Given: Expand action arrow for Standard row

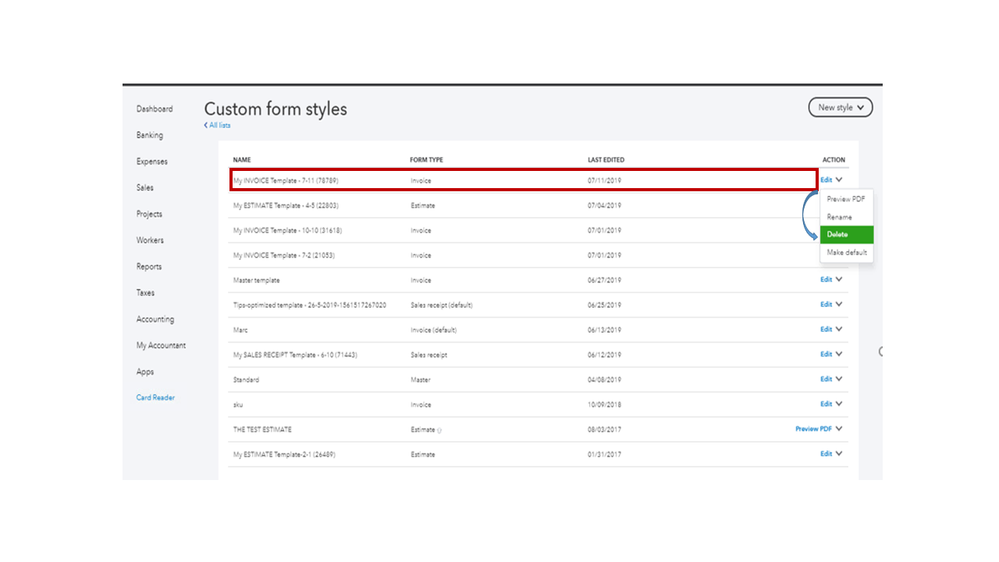Looking at the screenshot, I should click(x=839, y=379).
